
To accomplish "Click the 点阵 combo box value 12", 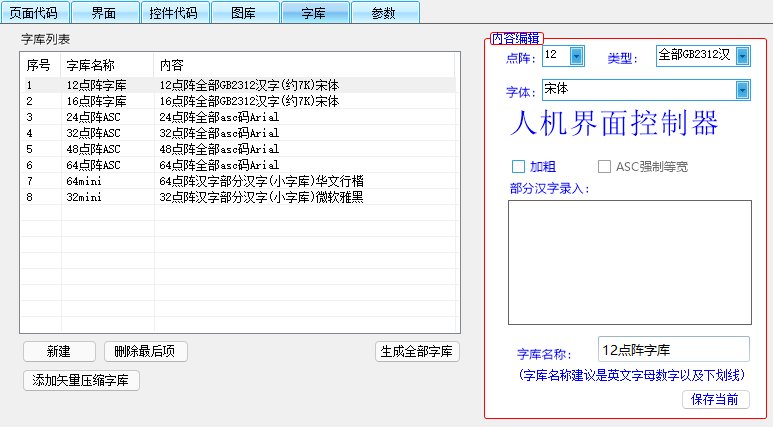I will point(563,56).
